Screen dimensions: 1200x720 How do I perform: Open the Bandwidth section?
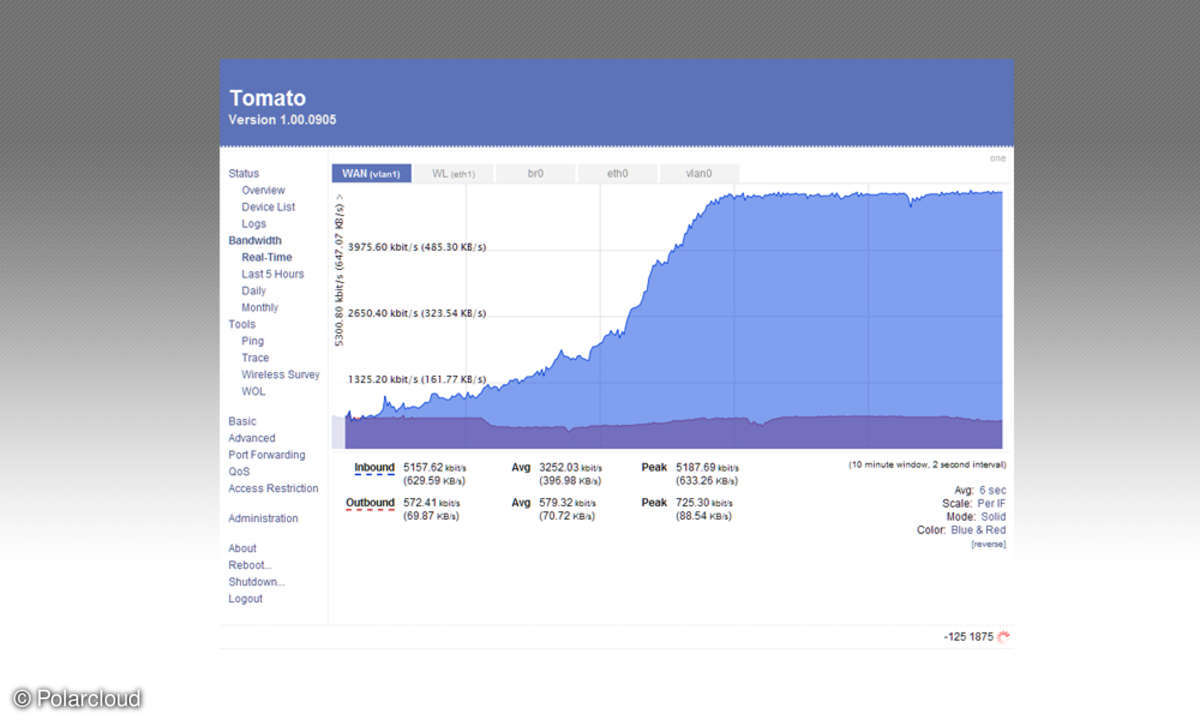pyautogui.click(x=255, y=240)
